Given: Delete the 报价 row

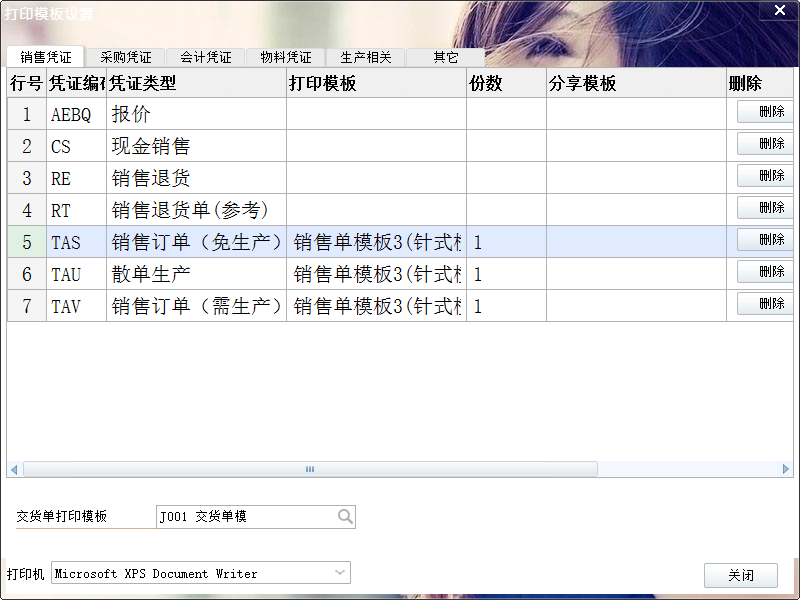Looking at the screenshot, I should tap(766, 112).
